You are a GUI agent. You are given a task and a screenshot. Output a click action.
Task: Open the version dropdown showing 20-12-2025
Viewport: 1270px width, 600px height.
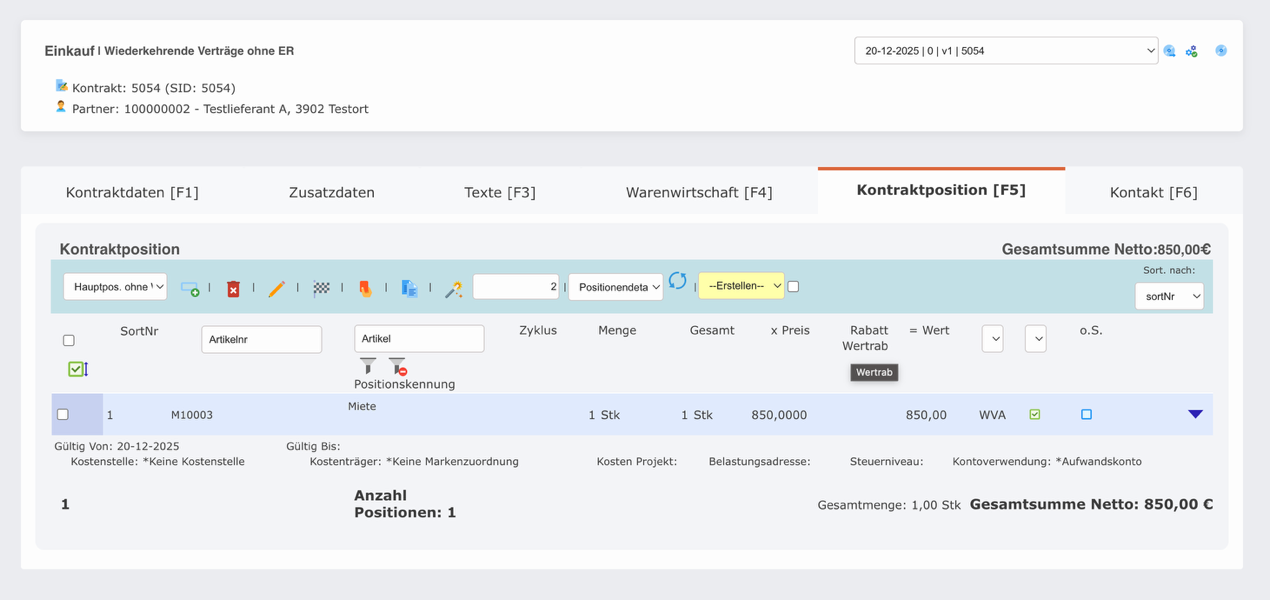(1005, 49)
